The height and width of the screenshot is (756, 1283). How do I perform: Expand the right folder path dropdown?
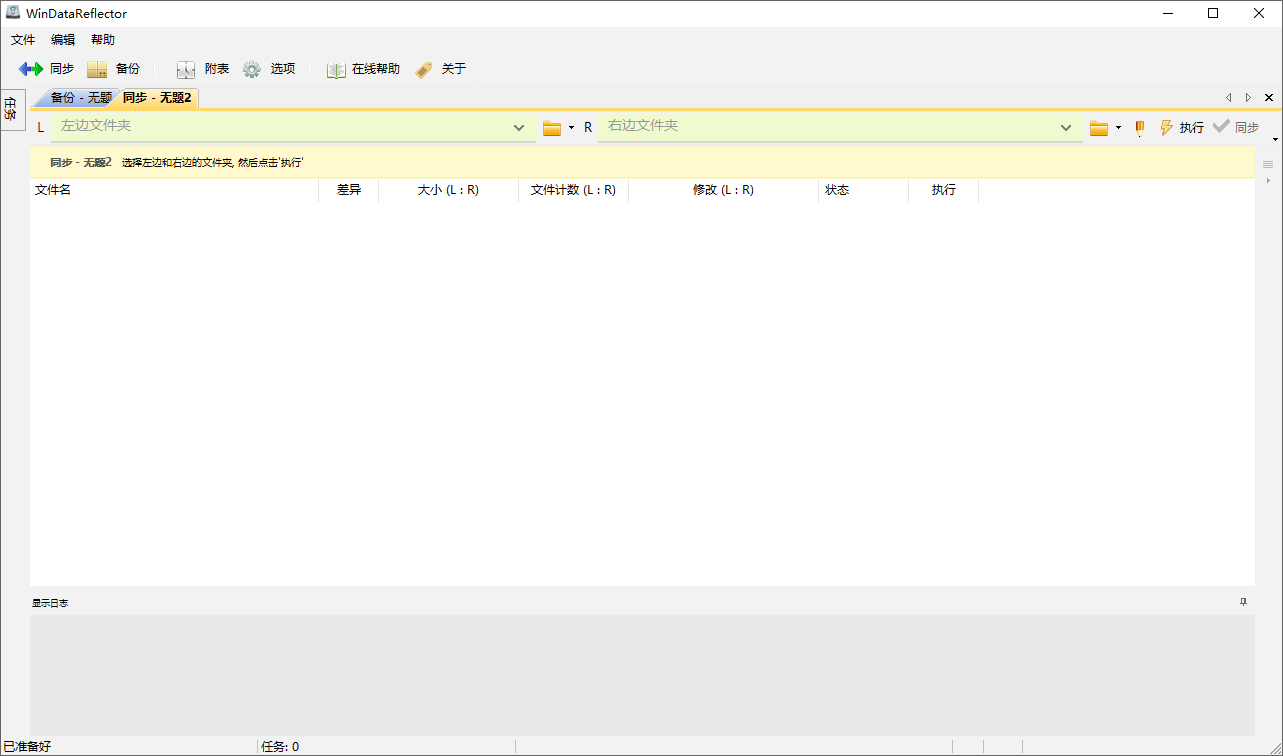1066,128
